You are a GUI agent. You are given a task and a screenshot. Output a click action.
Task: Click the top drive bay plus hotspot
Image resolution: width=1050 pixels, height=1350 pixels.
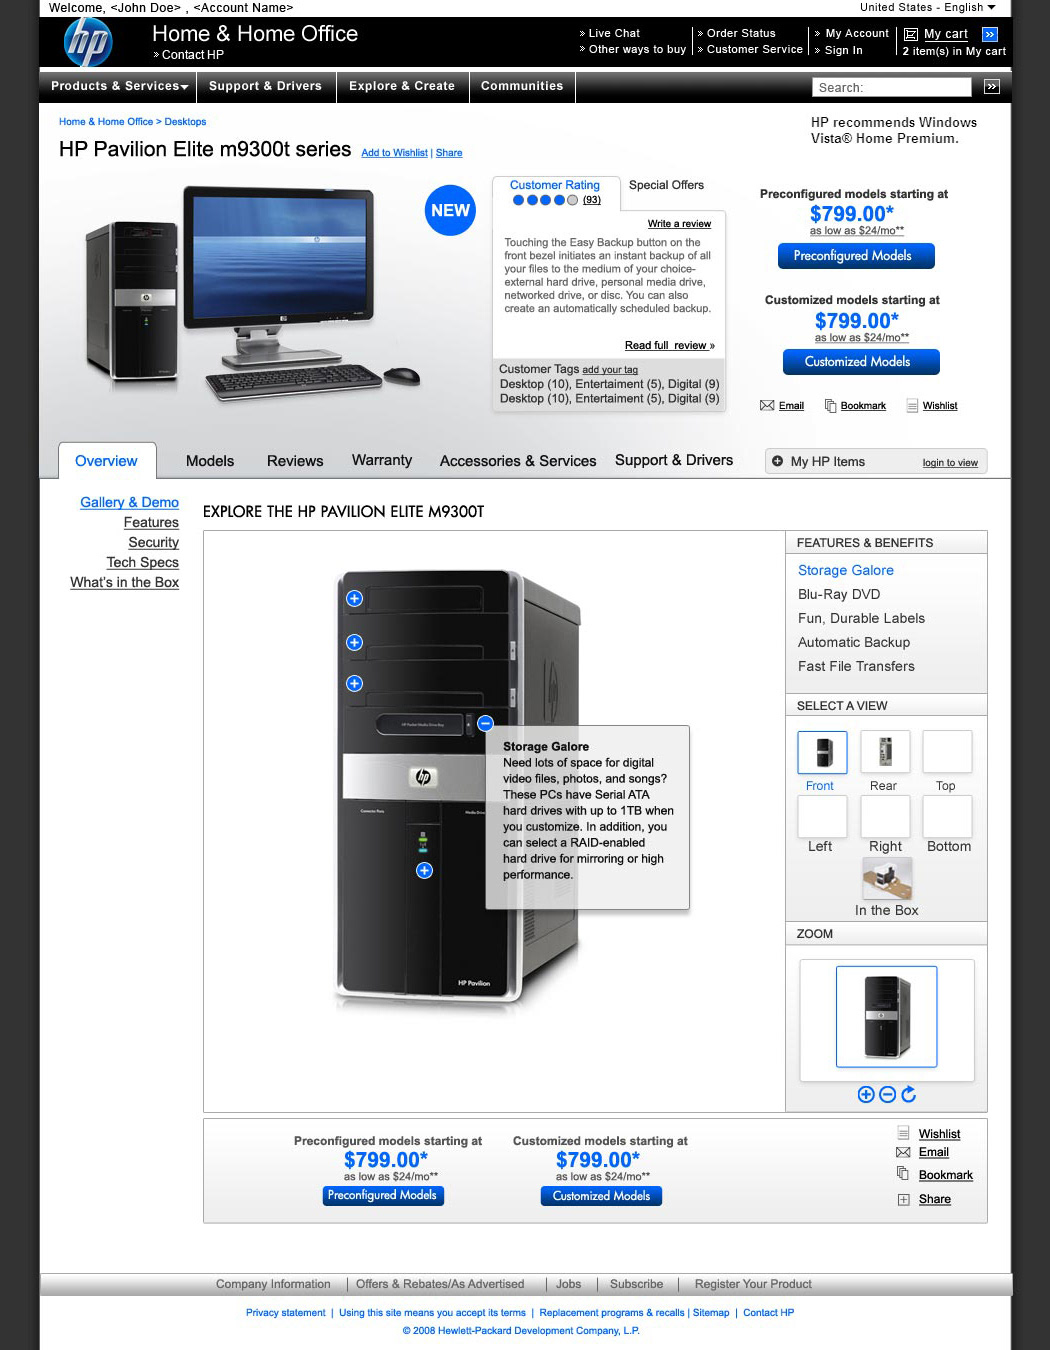coord(354,598)
